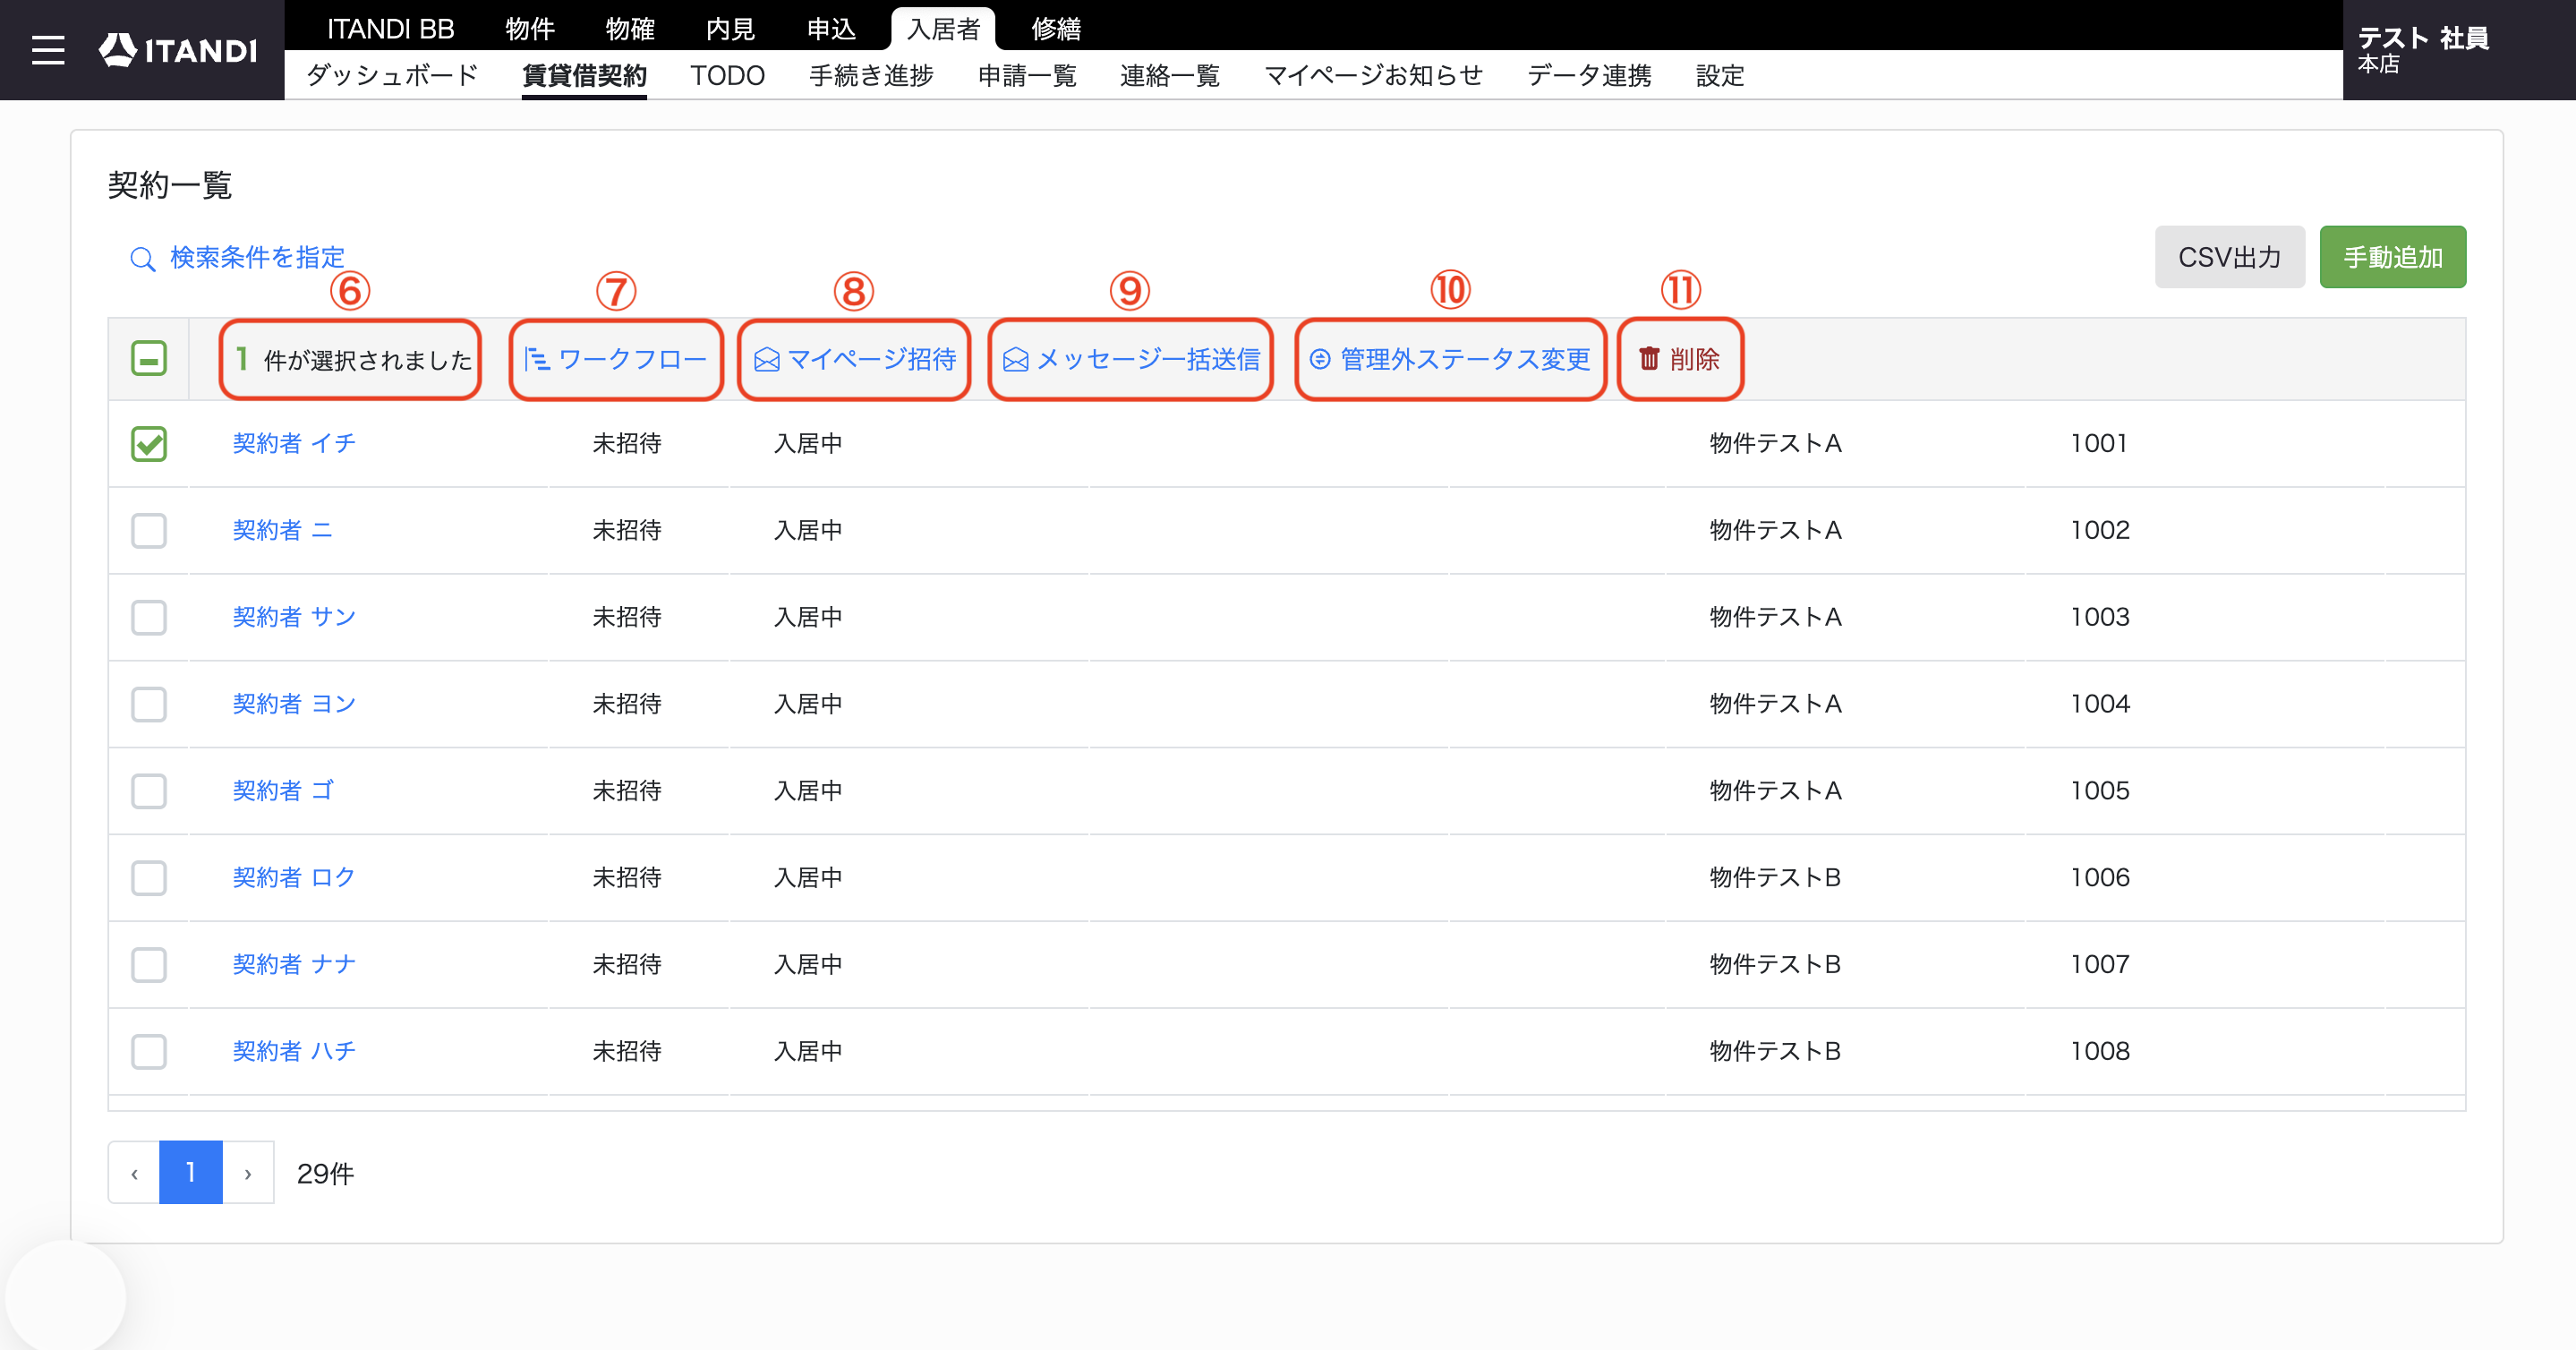Open データ連携 in sub-navigation
The image size is (2576, 1350).
point(1589,75)
